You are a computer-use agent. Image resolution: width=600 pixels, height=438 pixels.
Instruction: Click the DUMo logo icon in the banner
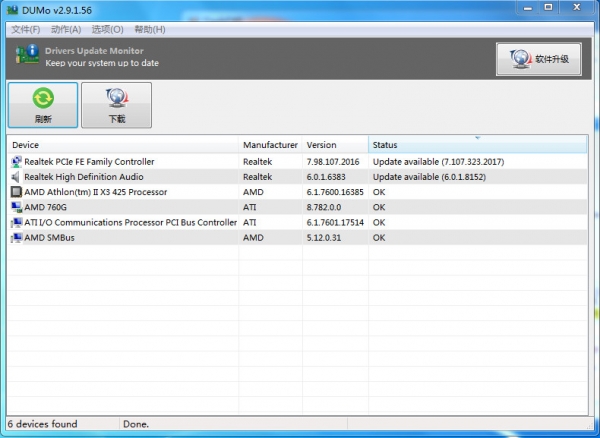25,57
